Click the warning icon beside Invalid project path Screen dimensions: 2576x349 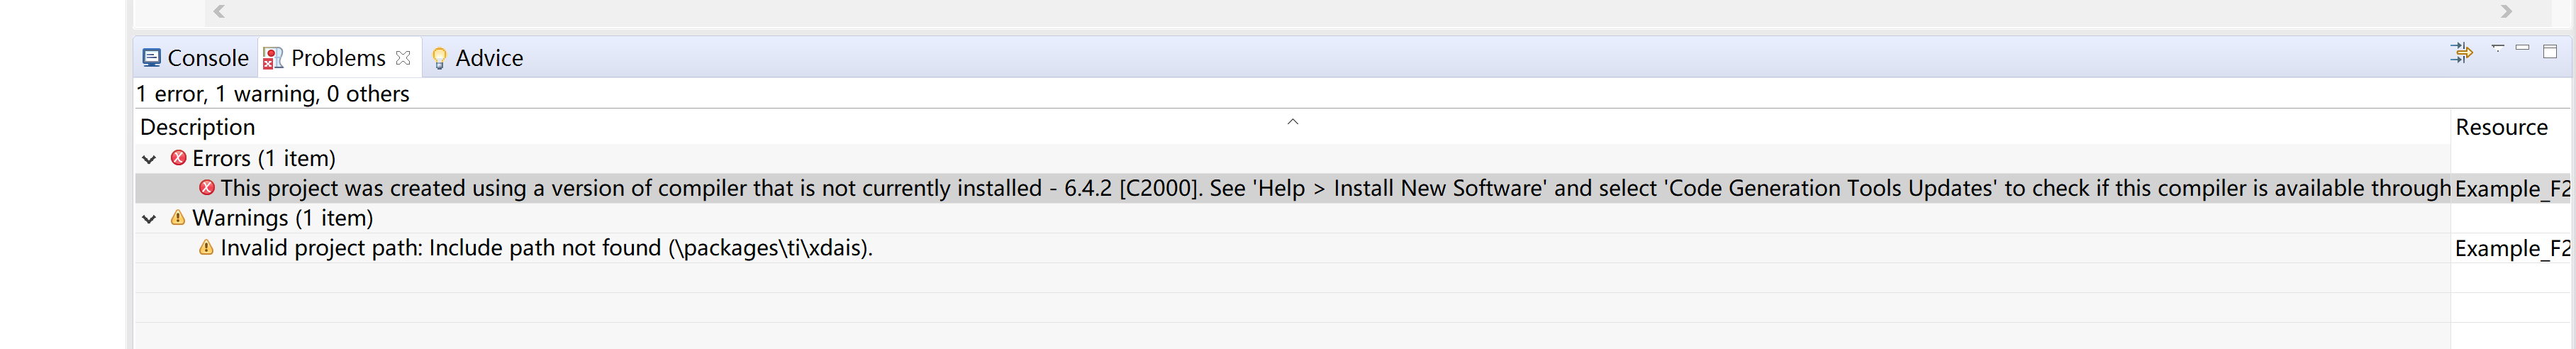tap(206, 248)
